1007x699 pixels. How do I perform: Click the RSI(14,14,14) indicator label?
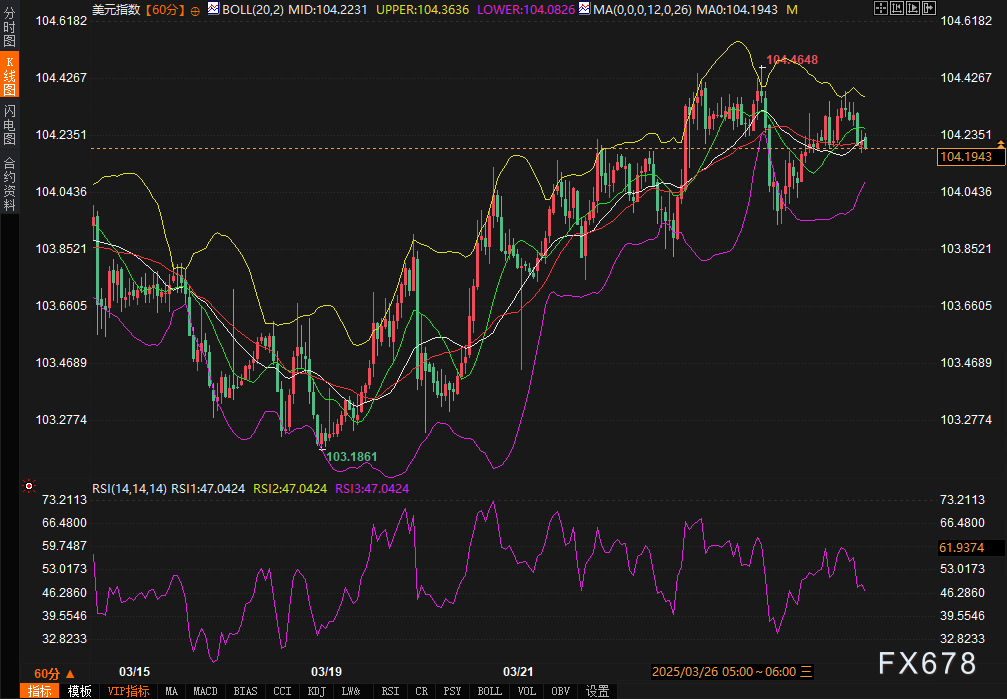[x=130, y=489]
